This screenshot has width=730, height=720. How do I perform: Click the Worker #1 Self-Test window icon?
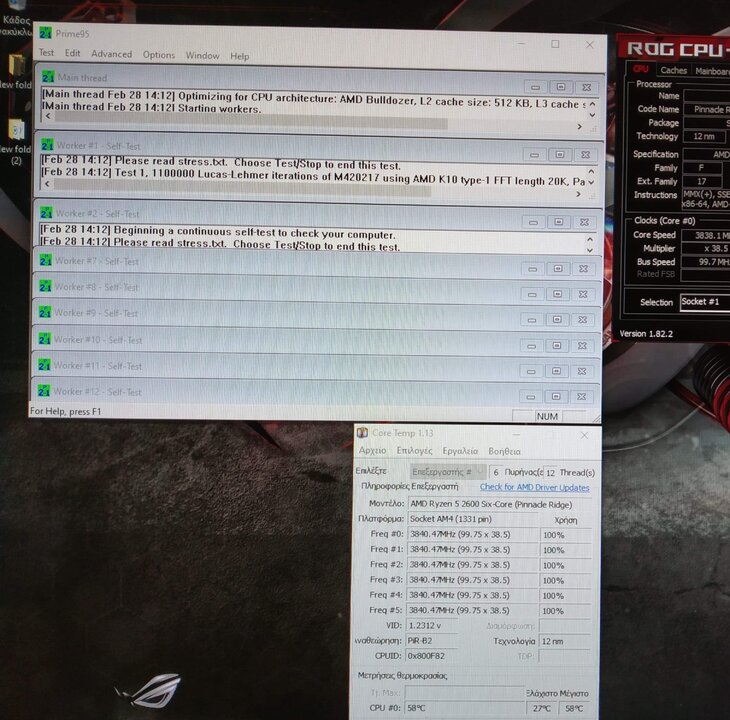pos(47,145)
